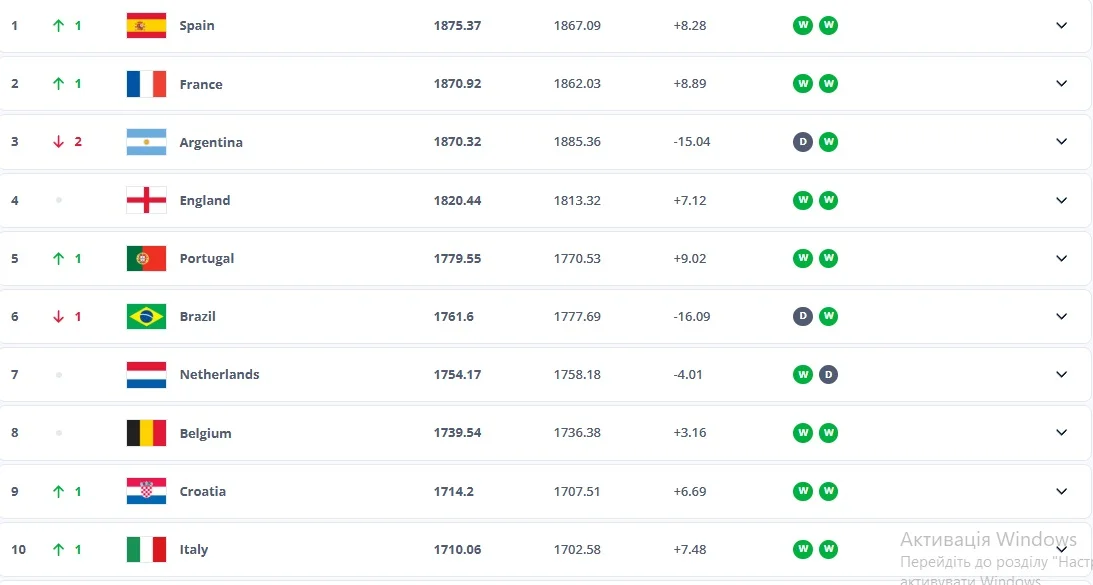
Task: Click the Brazil flag icon
Action: [x=146, y=316]
